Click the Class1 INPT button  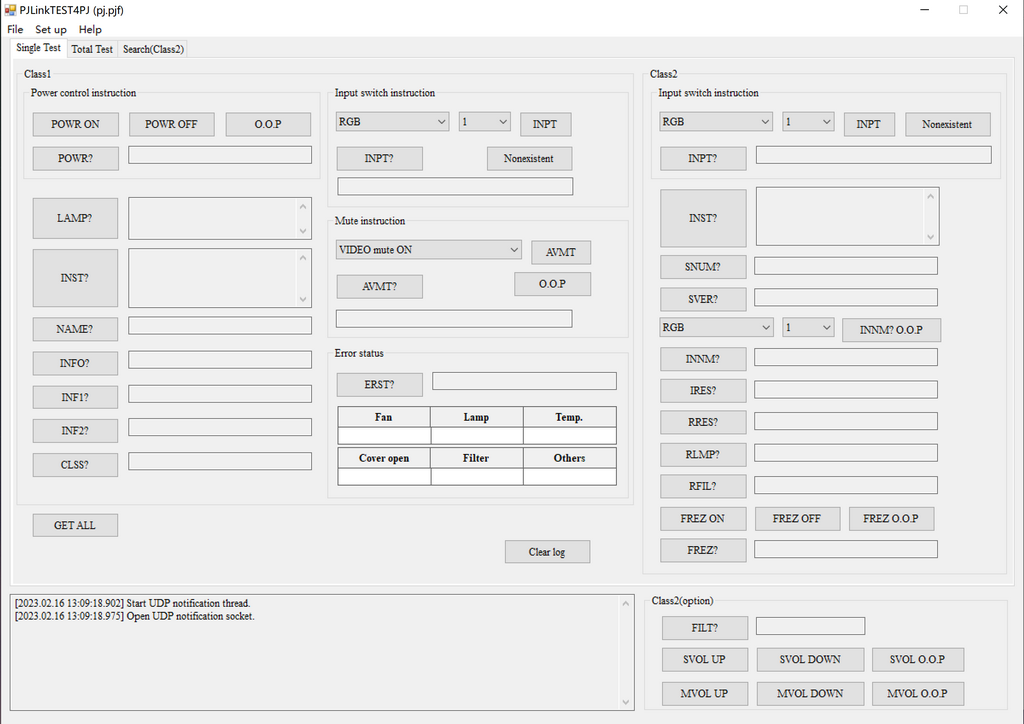tap(545, 124)
